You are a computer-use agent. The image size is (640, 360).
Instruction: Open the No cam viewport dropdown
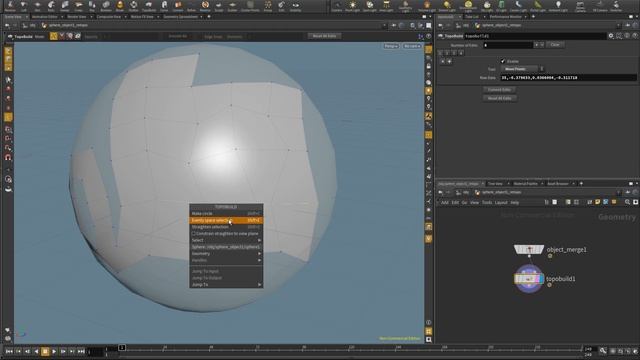coord(412,46)
